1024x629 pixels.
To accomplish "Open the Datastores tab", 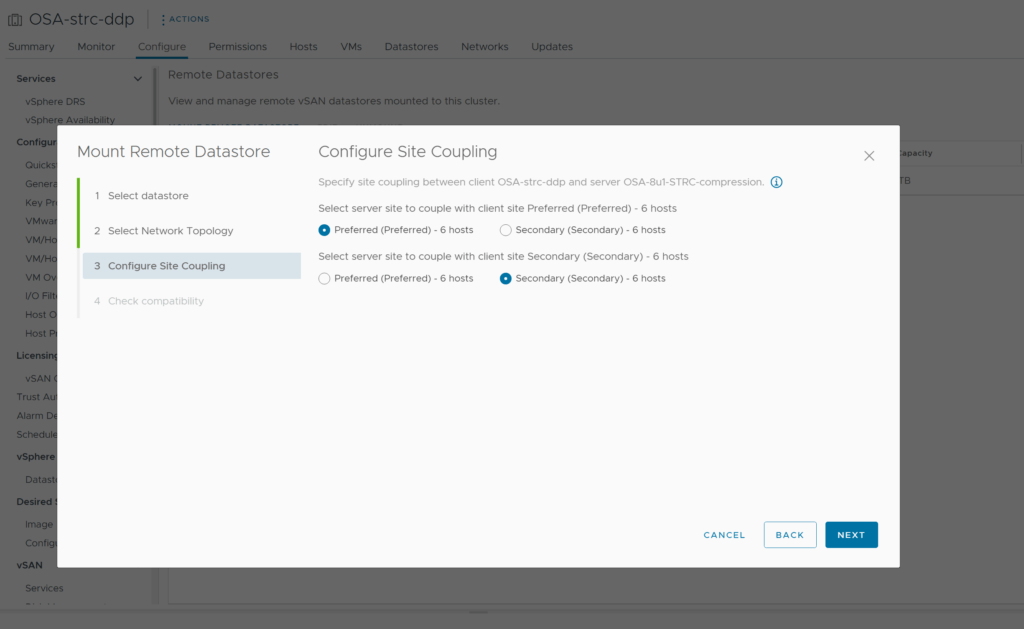I will pyautogui.click(x=411, y=47).
